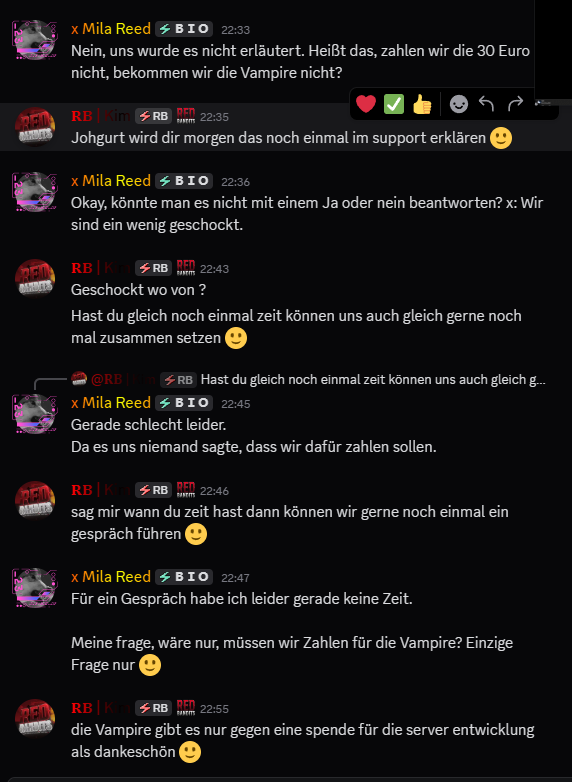Open the add reaction emoji picker

click(459, 104)
